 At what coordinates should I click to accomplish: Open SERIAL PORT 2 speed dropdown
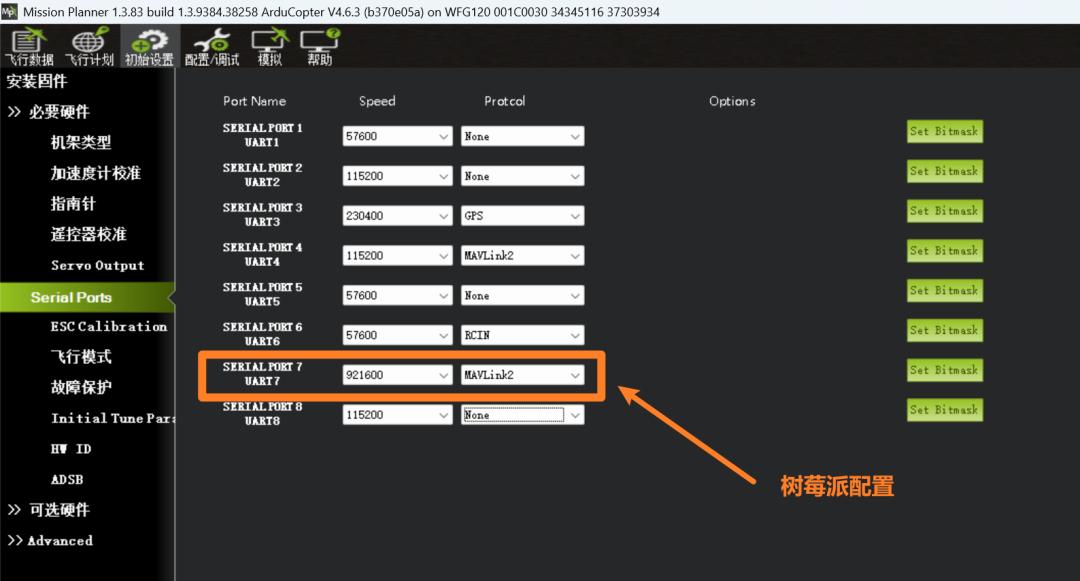coord(397,176)
